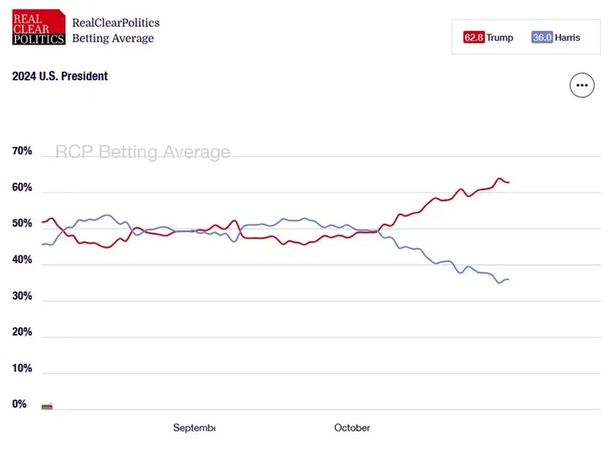Viewport: 610px width, 449px height.
Task: Toggle the Trump series in legend
Action: tap(487, 37)
